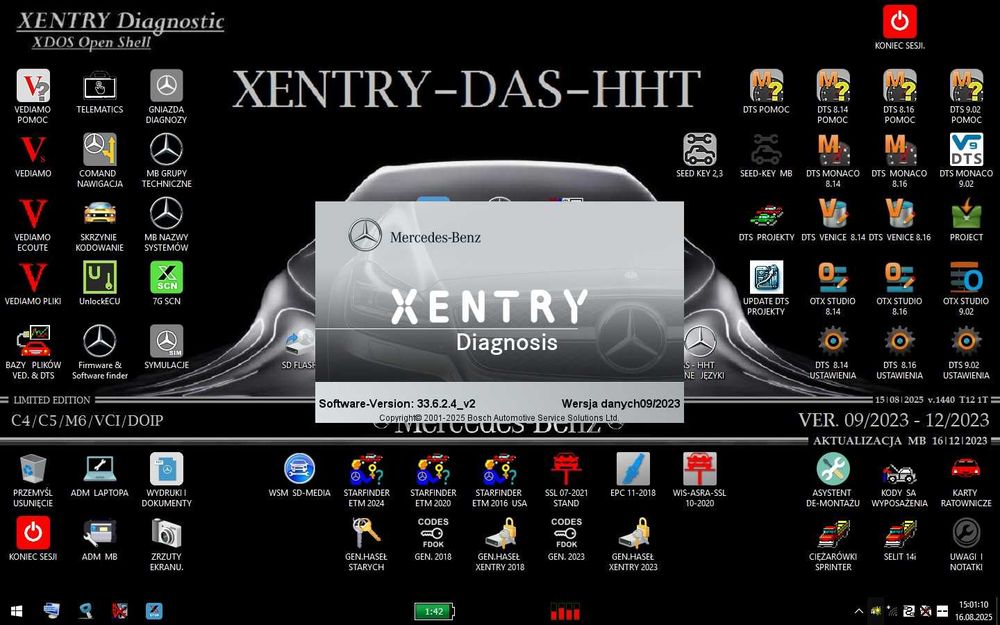The height and width of the screenshot is (625, 1000).
Task: Open ASYSTENT DE-MONTAŻU icon
Action: (833, 469)
